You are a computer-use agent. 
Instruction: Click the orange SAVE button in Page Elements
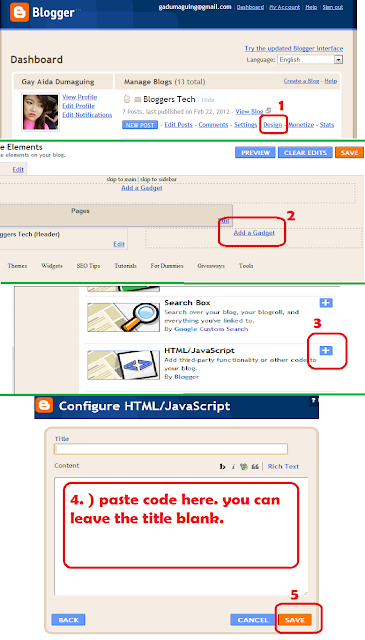[349, 152]
